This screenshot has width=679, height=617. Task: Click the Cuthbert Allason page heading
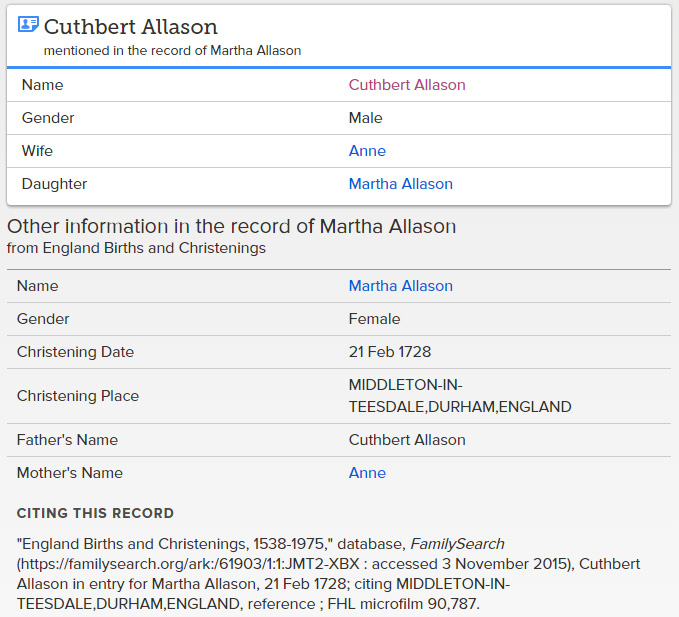pyautogui.click(x=131, y=27)
